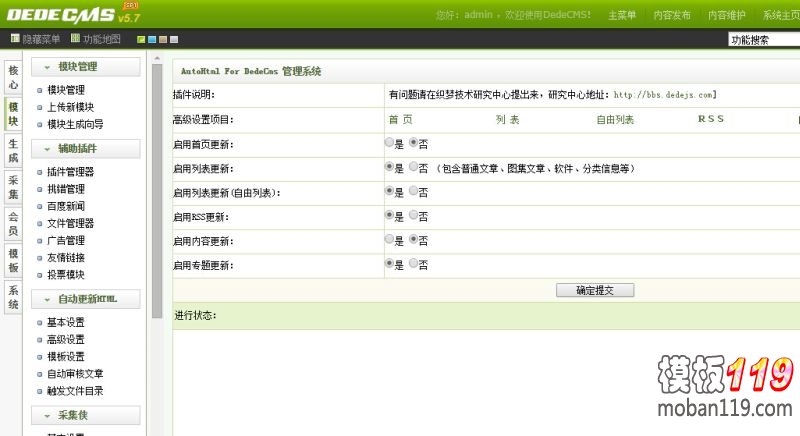
Task: Open 上传新模块 in the sidebar
Action: (x=70, y=108)
